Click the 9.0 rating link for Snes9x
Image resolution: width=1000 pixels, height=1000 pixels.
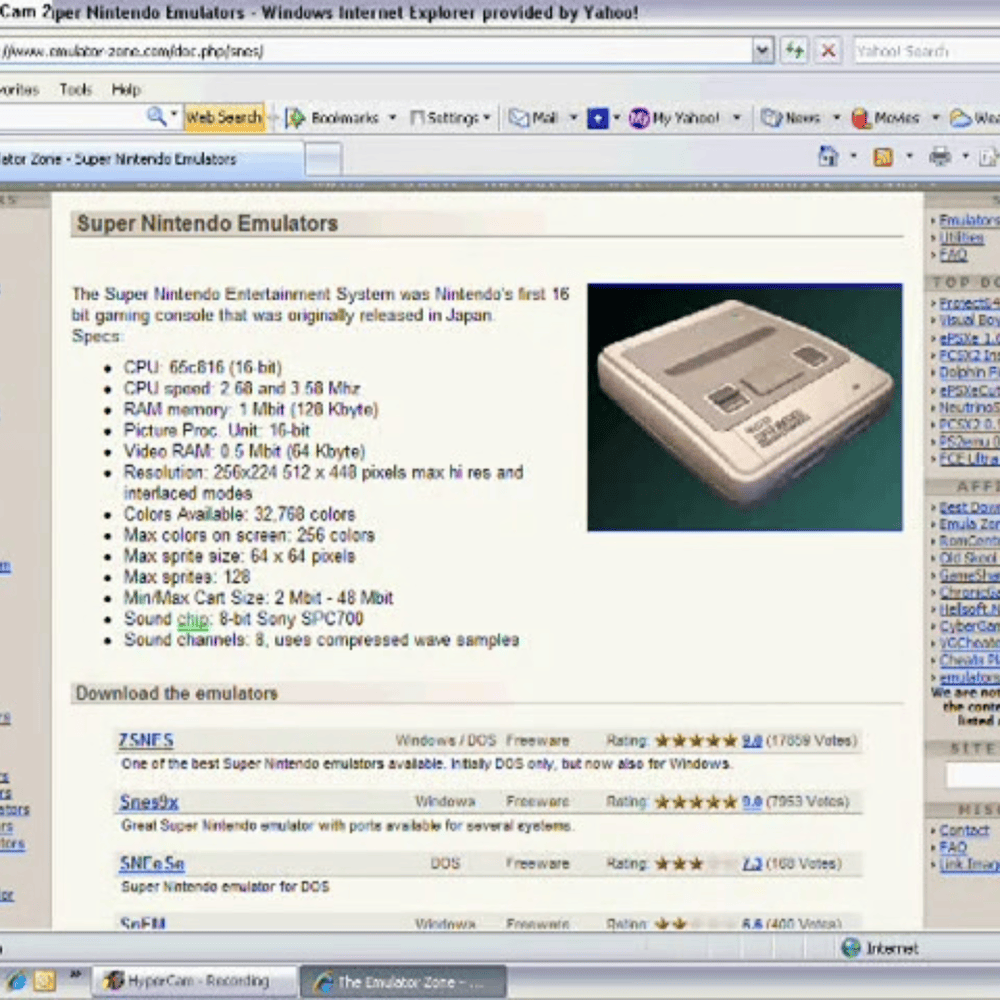(x=752, y=802)
